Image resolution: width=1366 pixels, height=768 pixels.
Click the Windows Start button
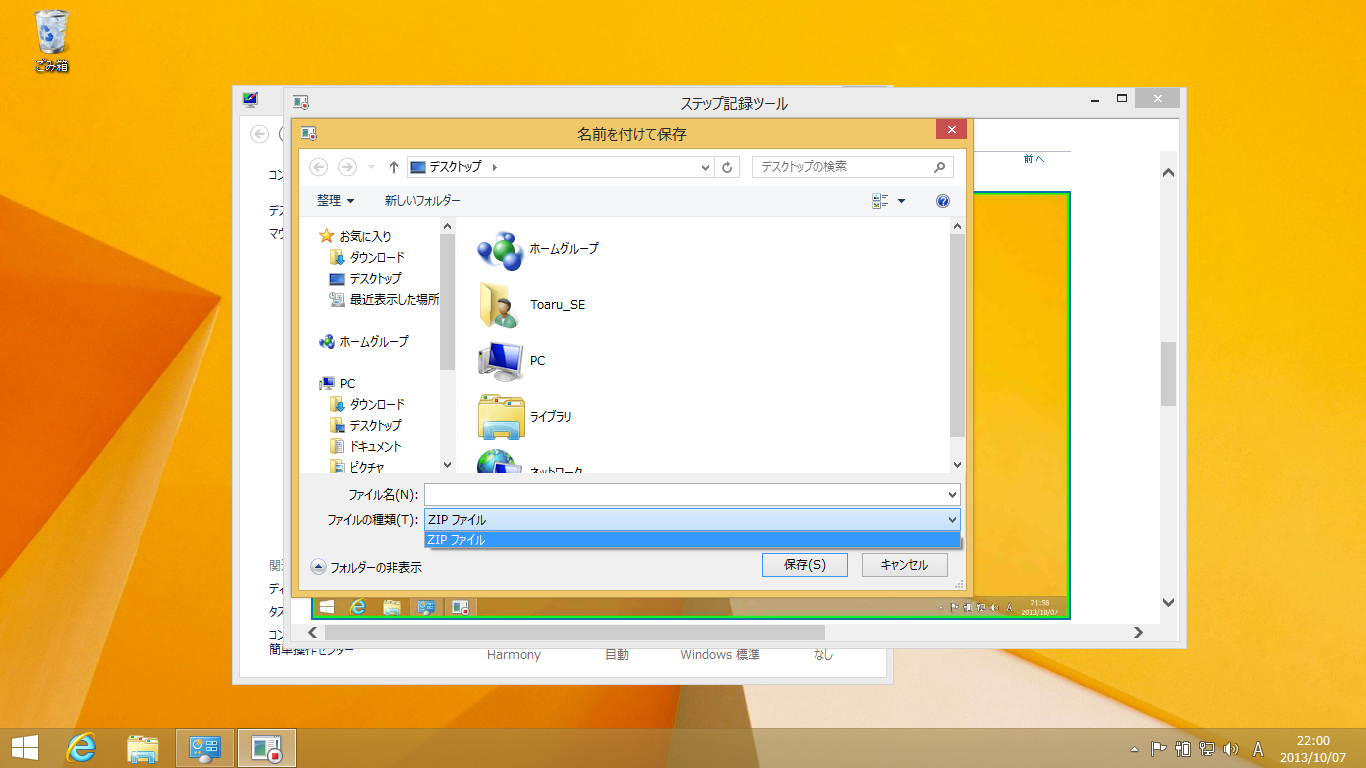25,747
